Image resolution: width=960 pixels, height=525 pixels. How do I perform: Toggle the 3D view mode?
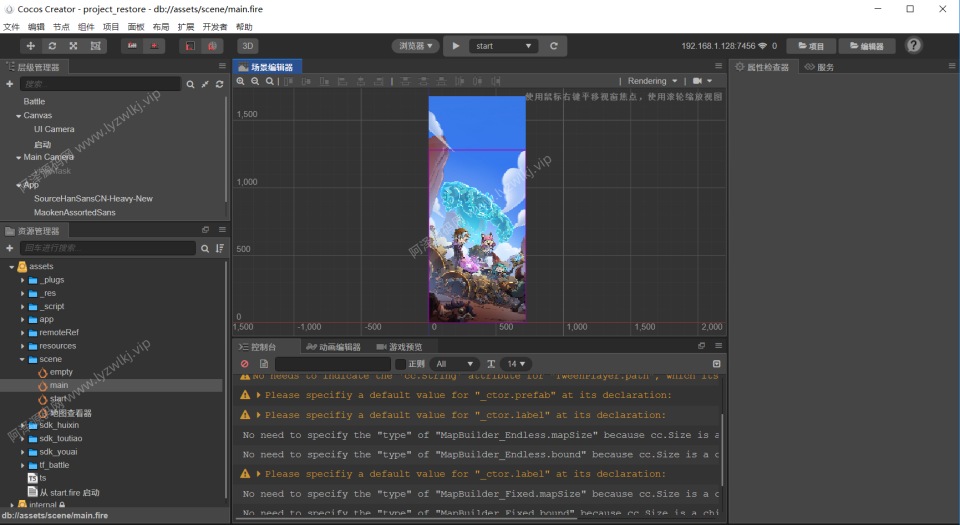[248, 46]
